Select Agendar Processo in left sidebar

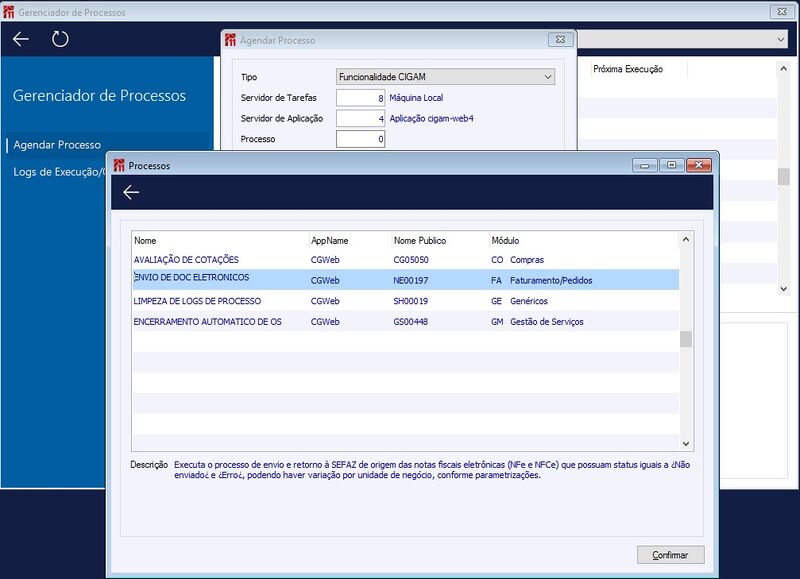pyautogui.click(x=57, y=145)
